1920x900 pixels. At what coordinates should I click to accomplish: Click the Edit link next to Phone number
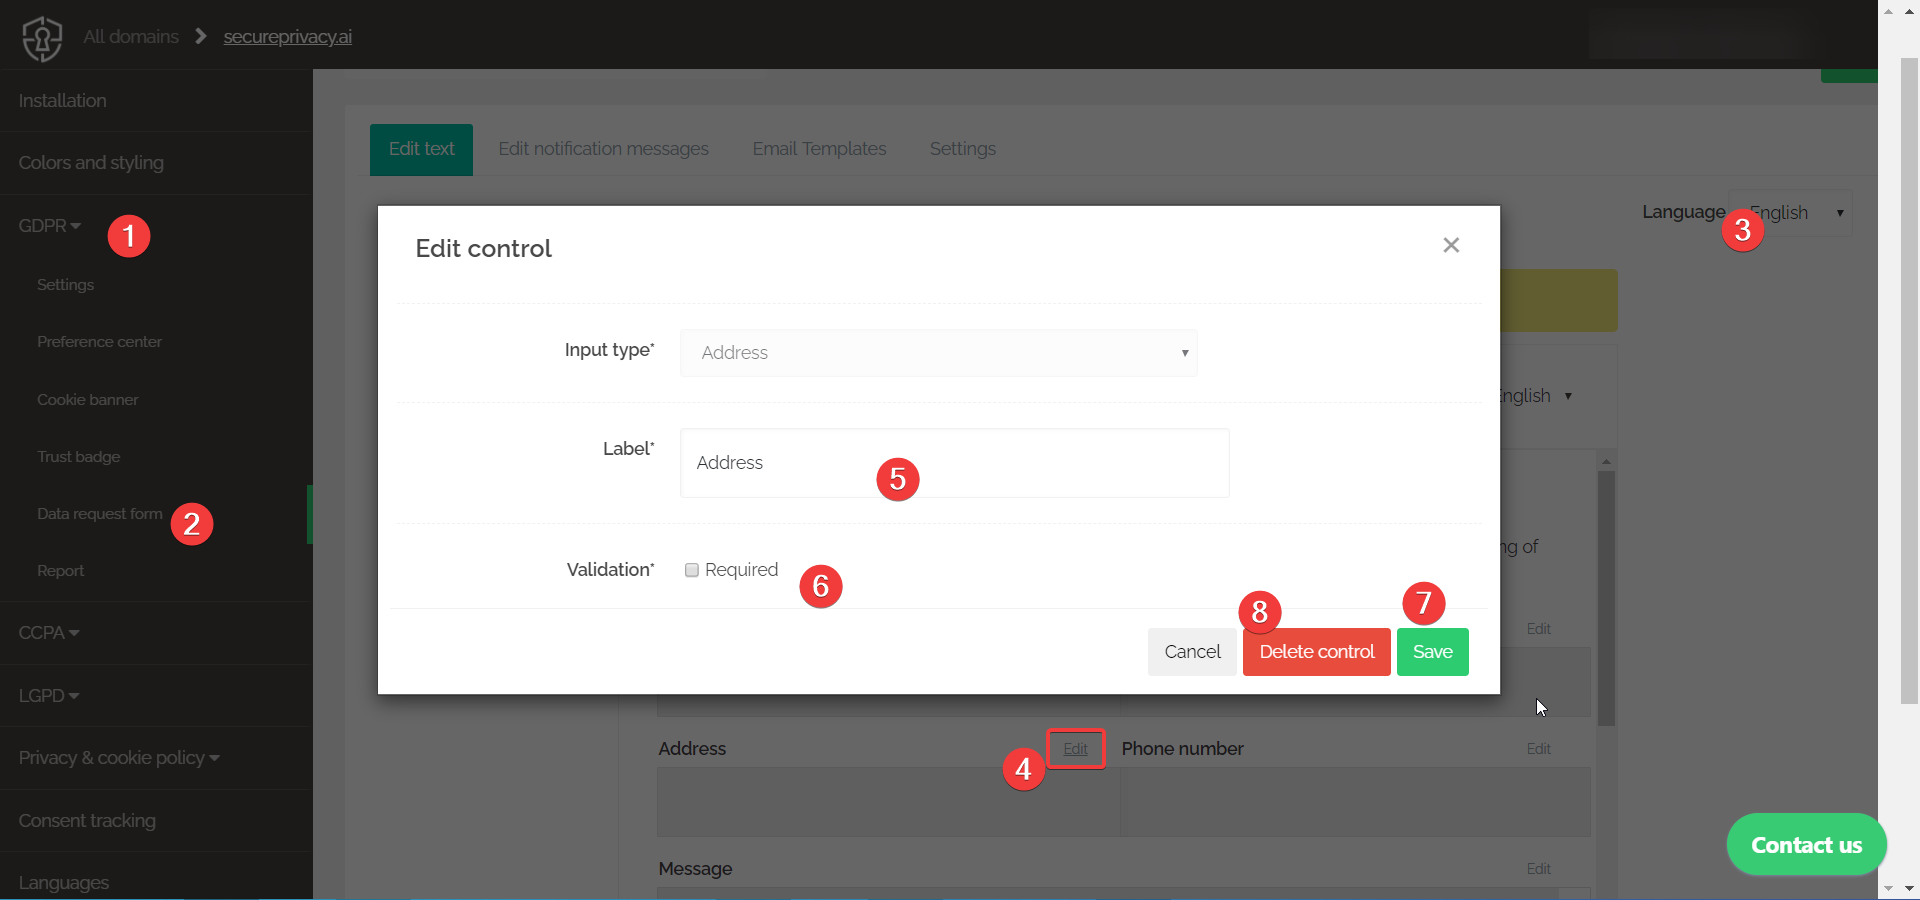(1539, 748)
